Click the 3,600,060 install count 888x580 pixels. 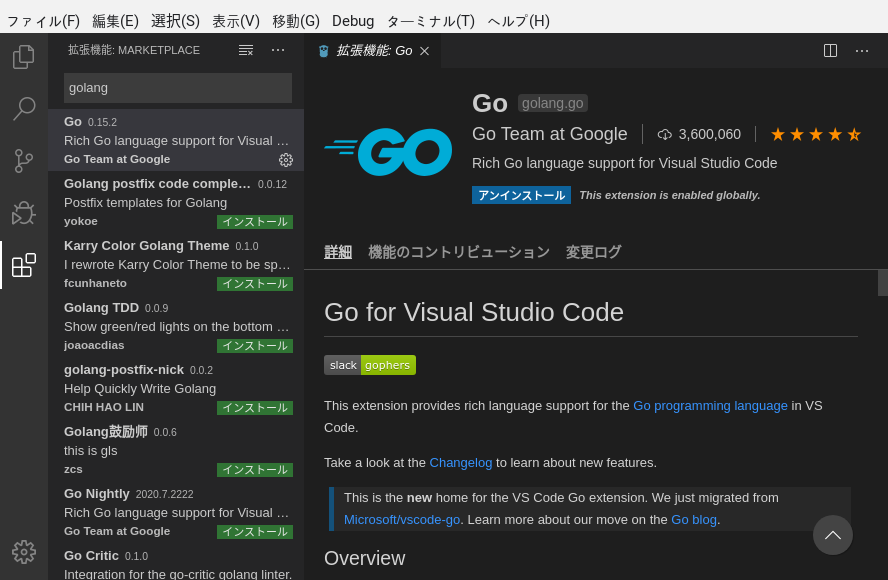click(709, 134)
